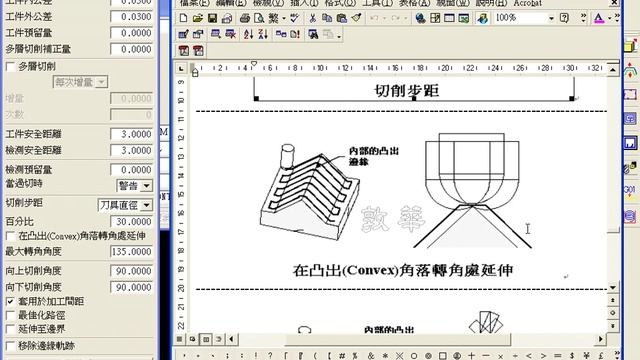The height and width of the screenshot is (360, 640).
Task: Insert the ampersand & symbol from the symbol bar
Action: pyautogui.click(x=371, y=356)
